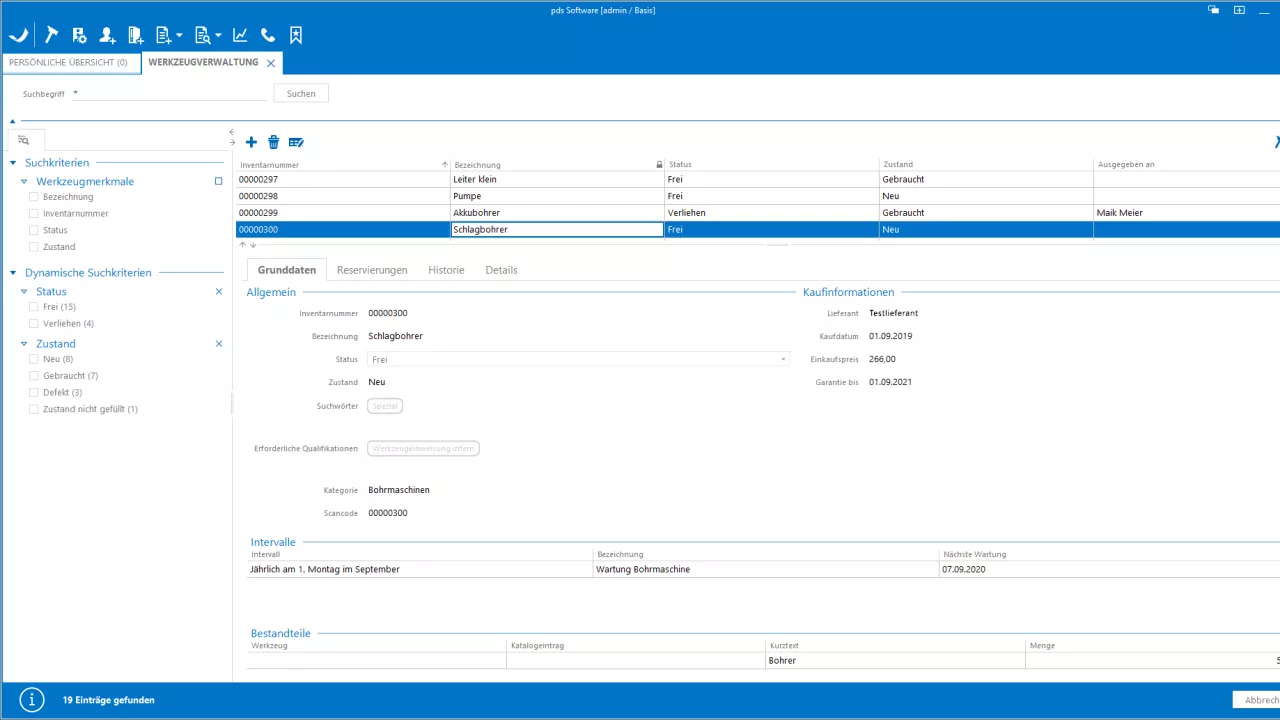Collapse the Dynamische Suchkriterien group
Image resolution: width=1280 pixels, height=720 pixels.
pyautogui.click(x=13, y=272)
